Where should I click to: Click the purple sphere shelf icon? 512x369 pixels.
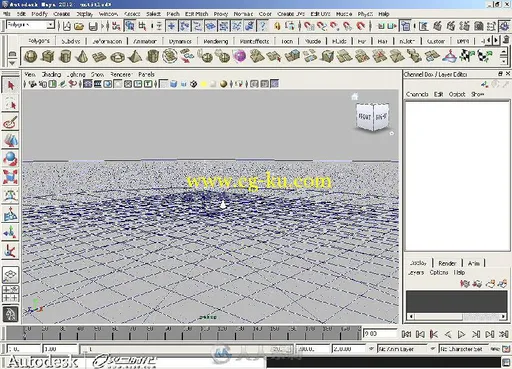pos(240,56)
